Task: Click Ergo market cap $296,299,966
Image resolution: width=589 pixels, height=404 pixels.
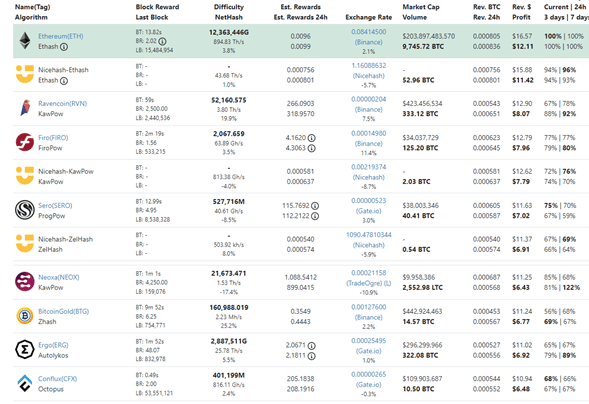Action: (422, 345)
